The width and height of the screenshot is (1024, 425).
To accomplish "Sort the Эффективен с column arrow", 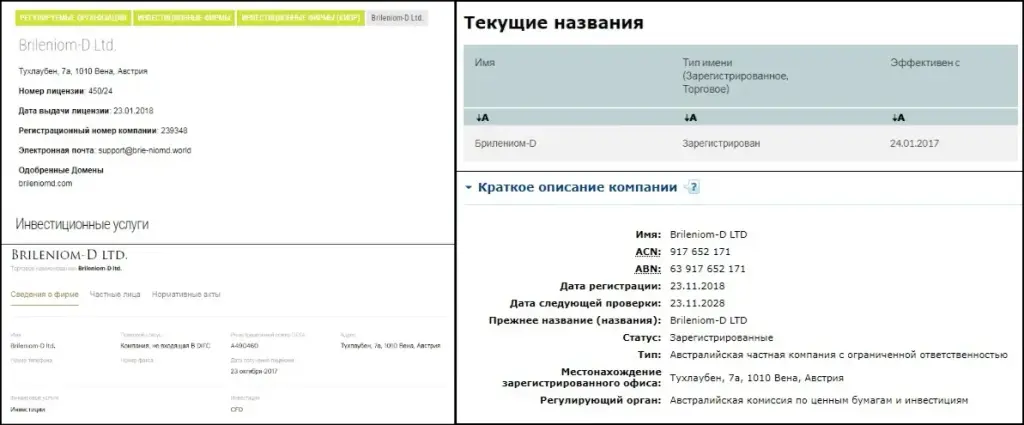I will [898, 118].
